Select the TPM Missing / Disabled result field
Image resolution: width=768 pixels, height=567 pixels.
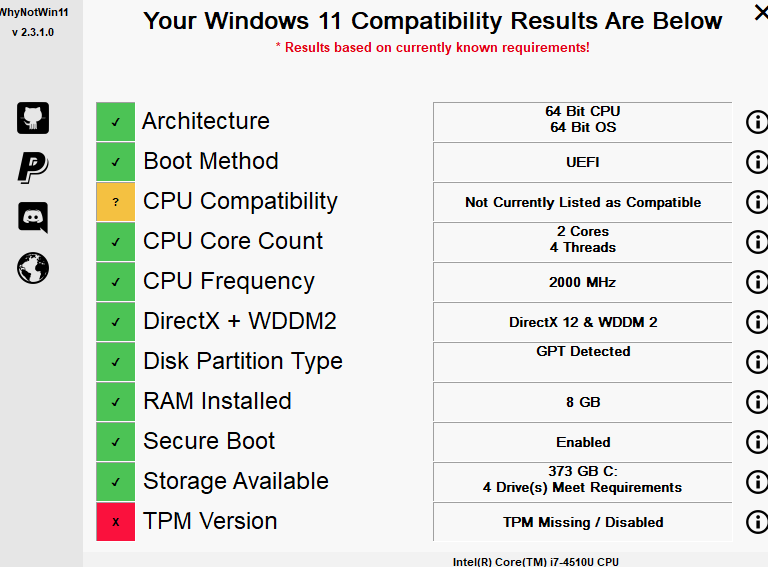point(583,522)
